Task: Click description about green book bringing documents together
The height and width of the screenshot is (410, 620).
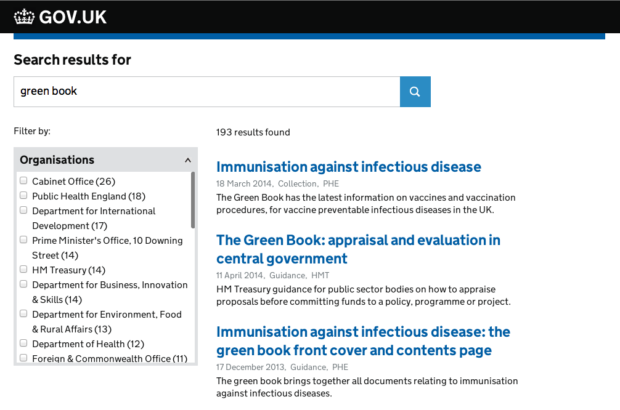Action: coord(367,387)
